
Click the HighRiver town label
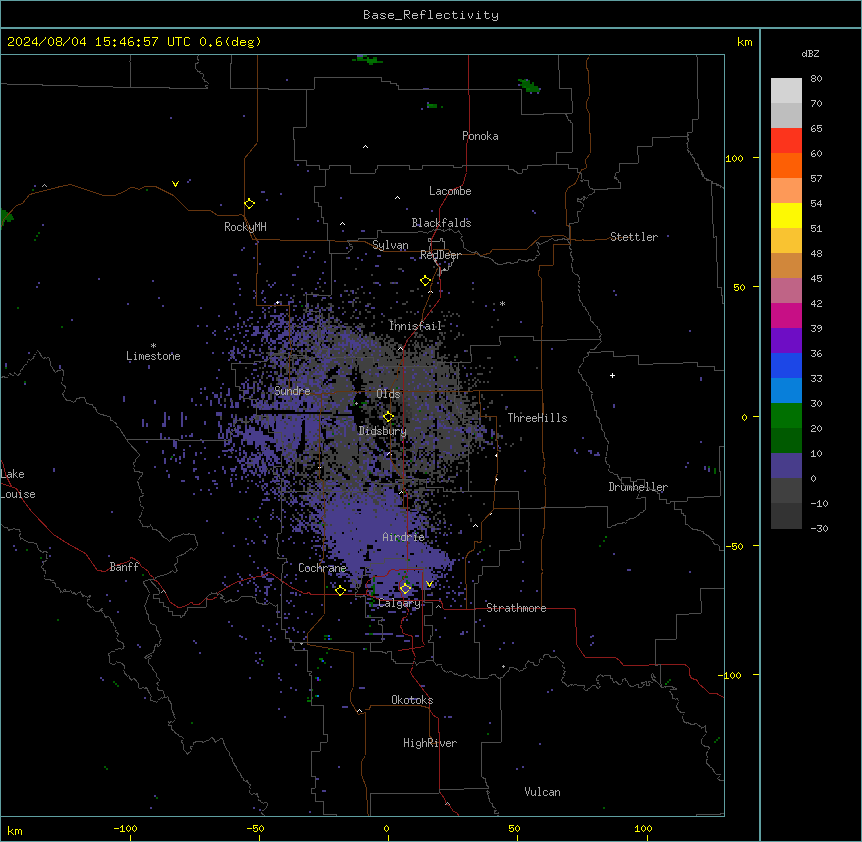[x=430, y=743]
